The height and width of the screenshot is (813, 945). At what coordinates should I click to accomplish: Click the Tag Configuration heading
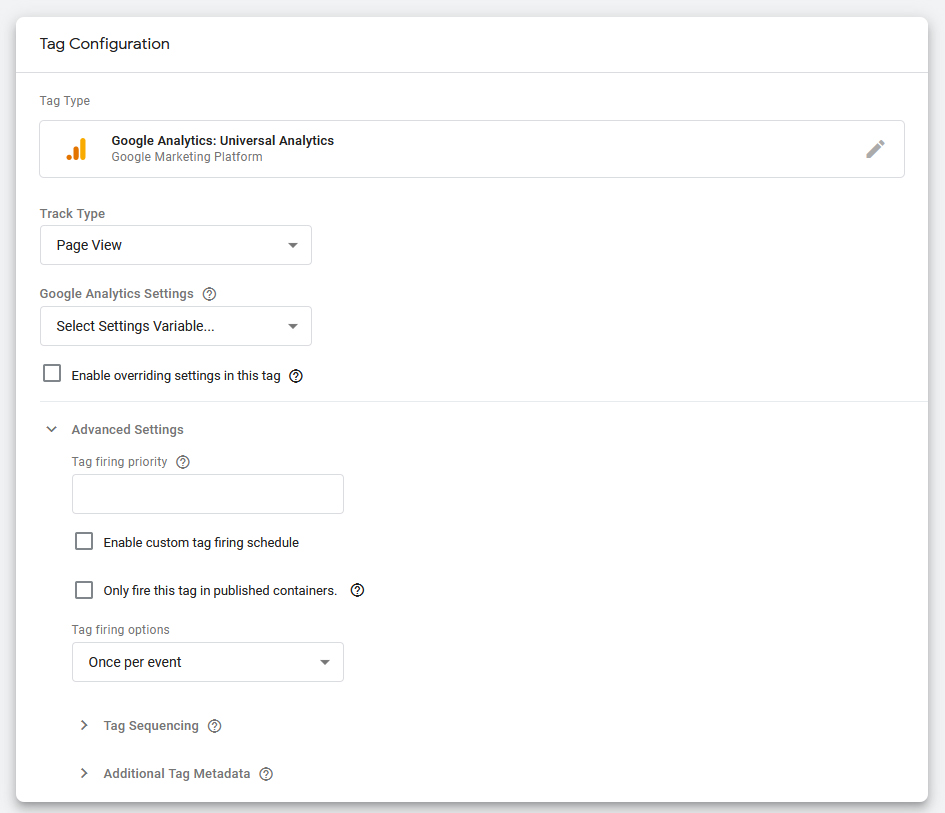[x=105, y=44]
